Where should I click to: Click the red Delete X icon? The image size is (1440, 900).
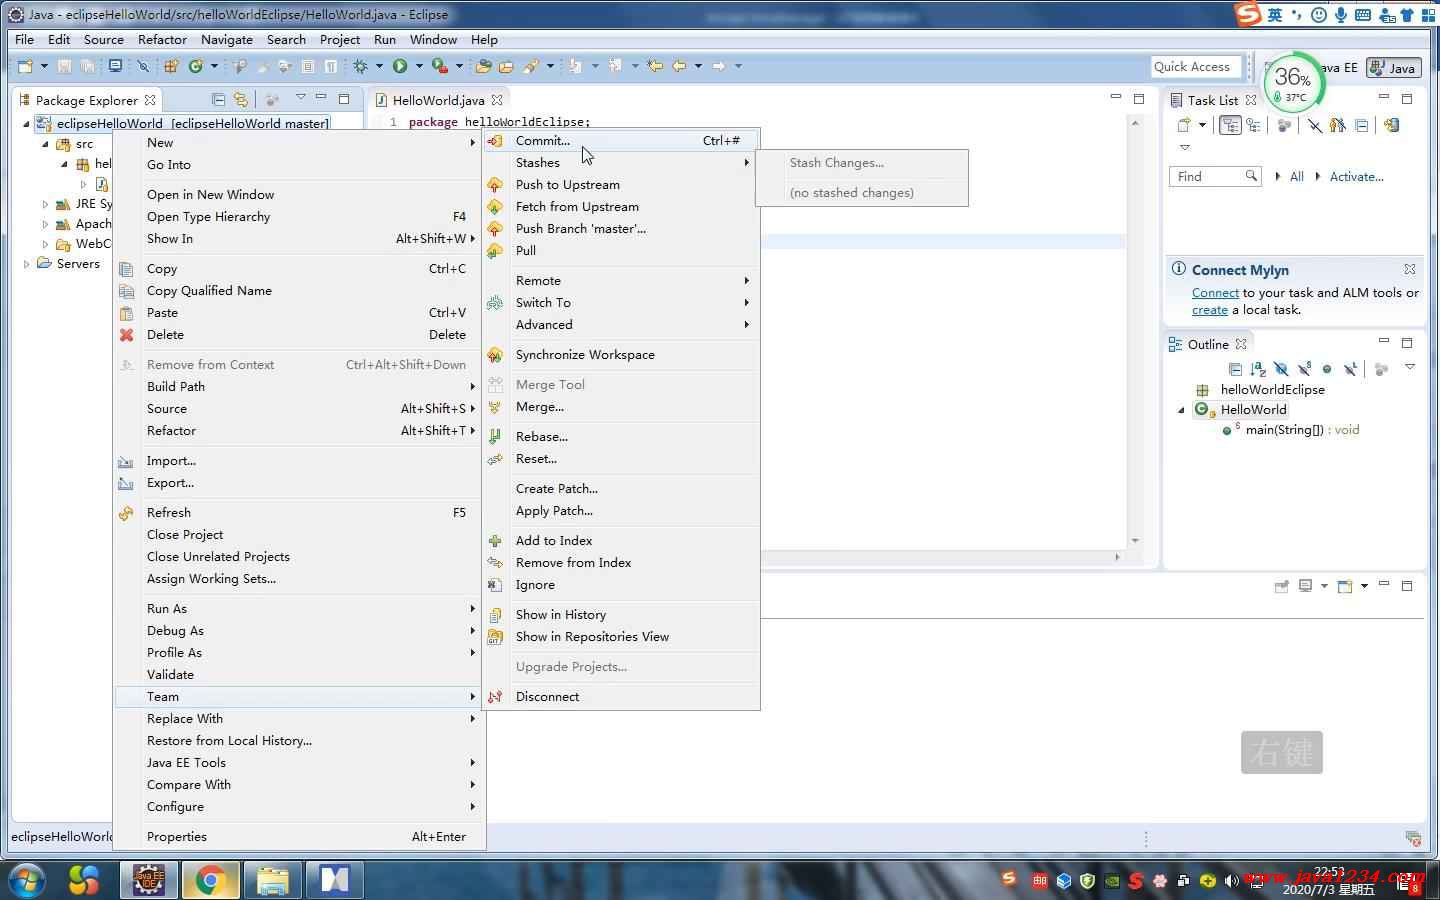pyautogui.click(x=127, y=335)
